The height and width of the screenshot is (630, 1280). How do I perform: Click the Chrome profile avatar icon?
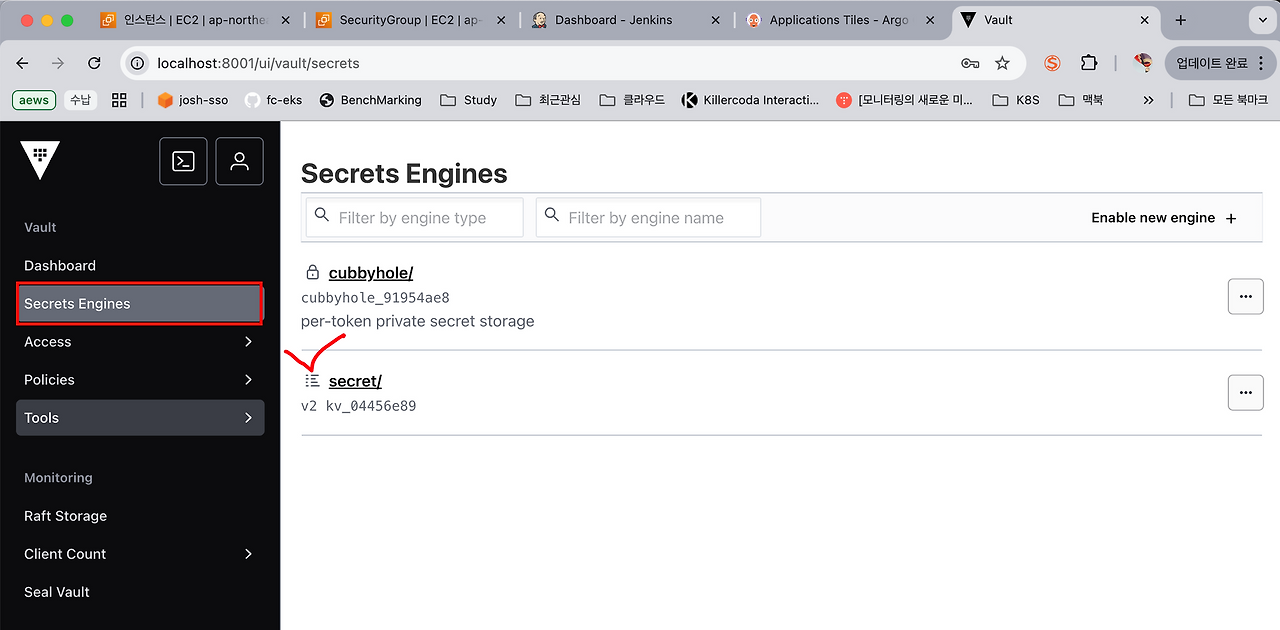[1143, 63]
